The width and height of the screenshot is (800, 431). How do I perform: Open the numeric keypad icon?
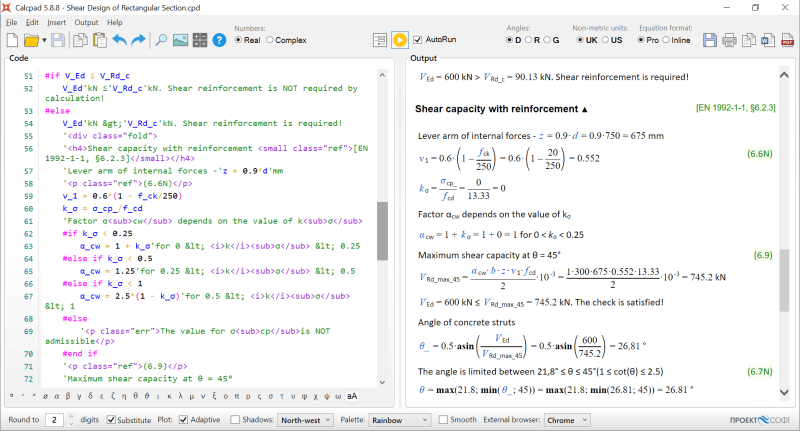pos(200,40)
